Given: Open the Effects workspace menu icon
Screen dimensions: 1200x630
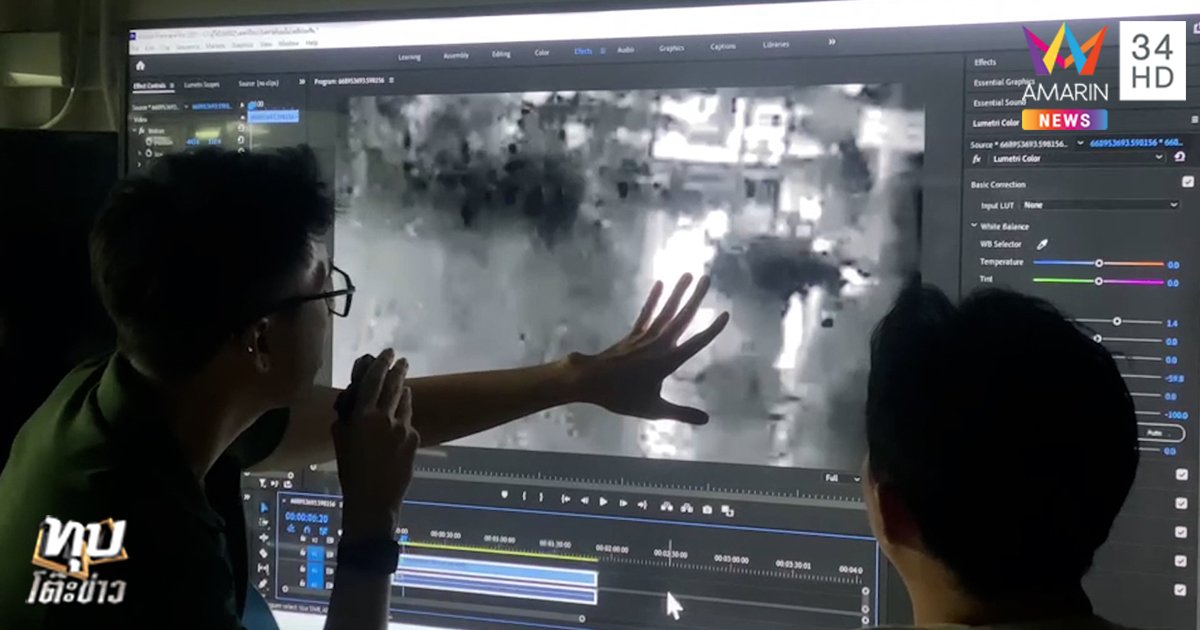Looking at the screenshot, I should click(602, 51).
